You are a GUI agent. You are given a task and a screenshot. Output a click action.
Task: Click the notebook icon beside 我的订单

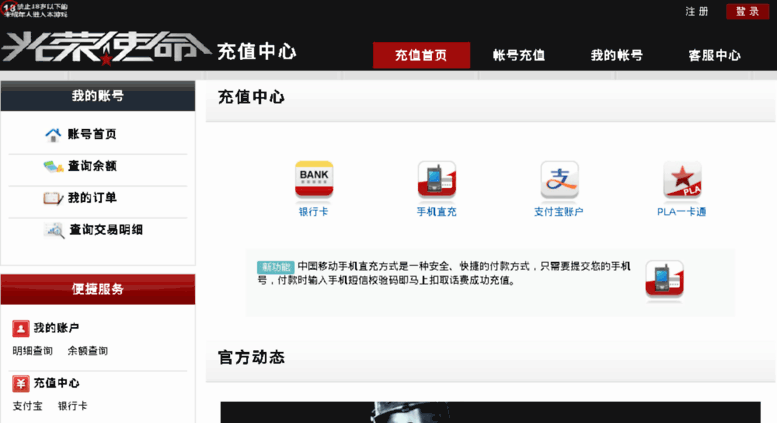pos(53,198)
